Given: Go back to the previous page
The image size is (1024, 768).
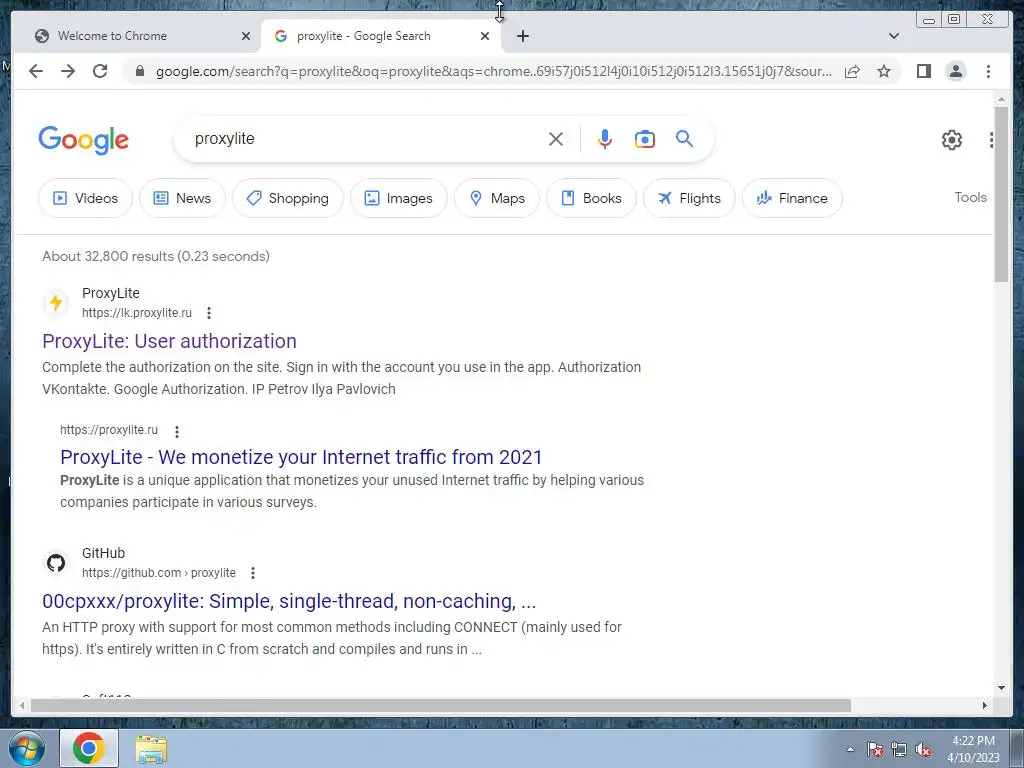Looking at the screenshot, I should pyautogui.click(x=36, y=71).
